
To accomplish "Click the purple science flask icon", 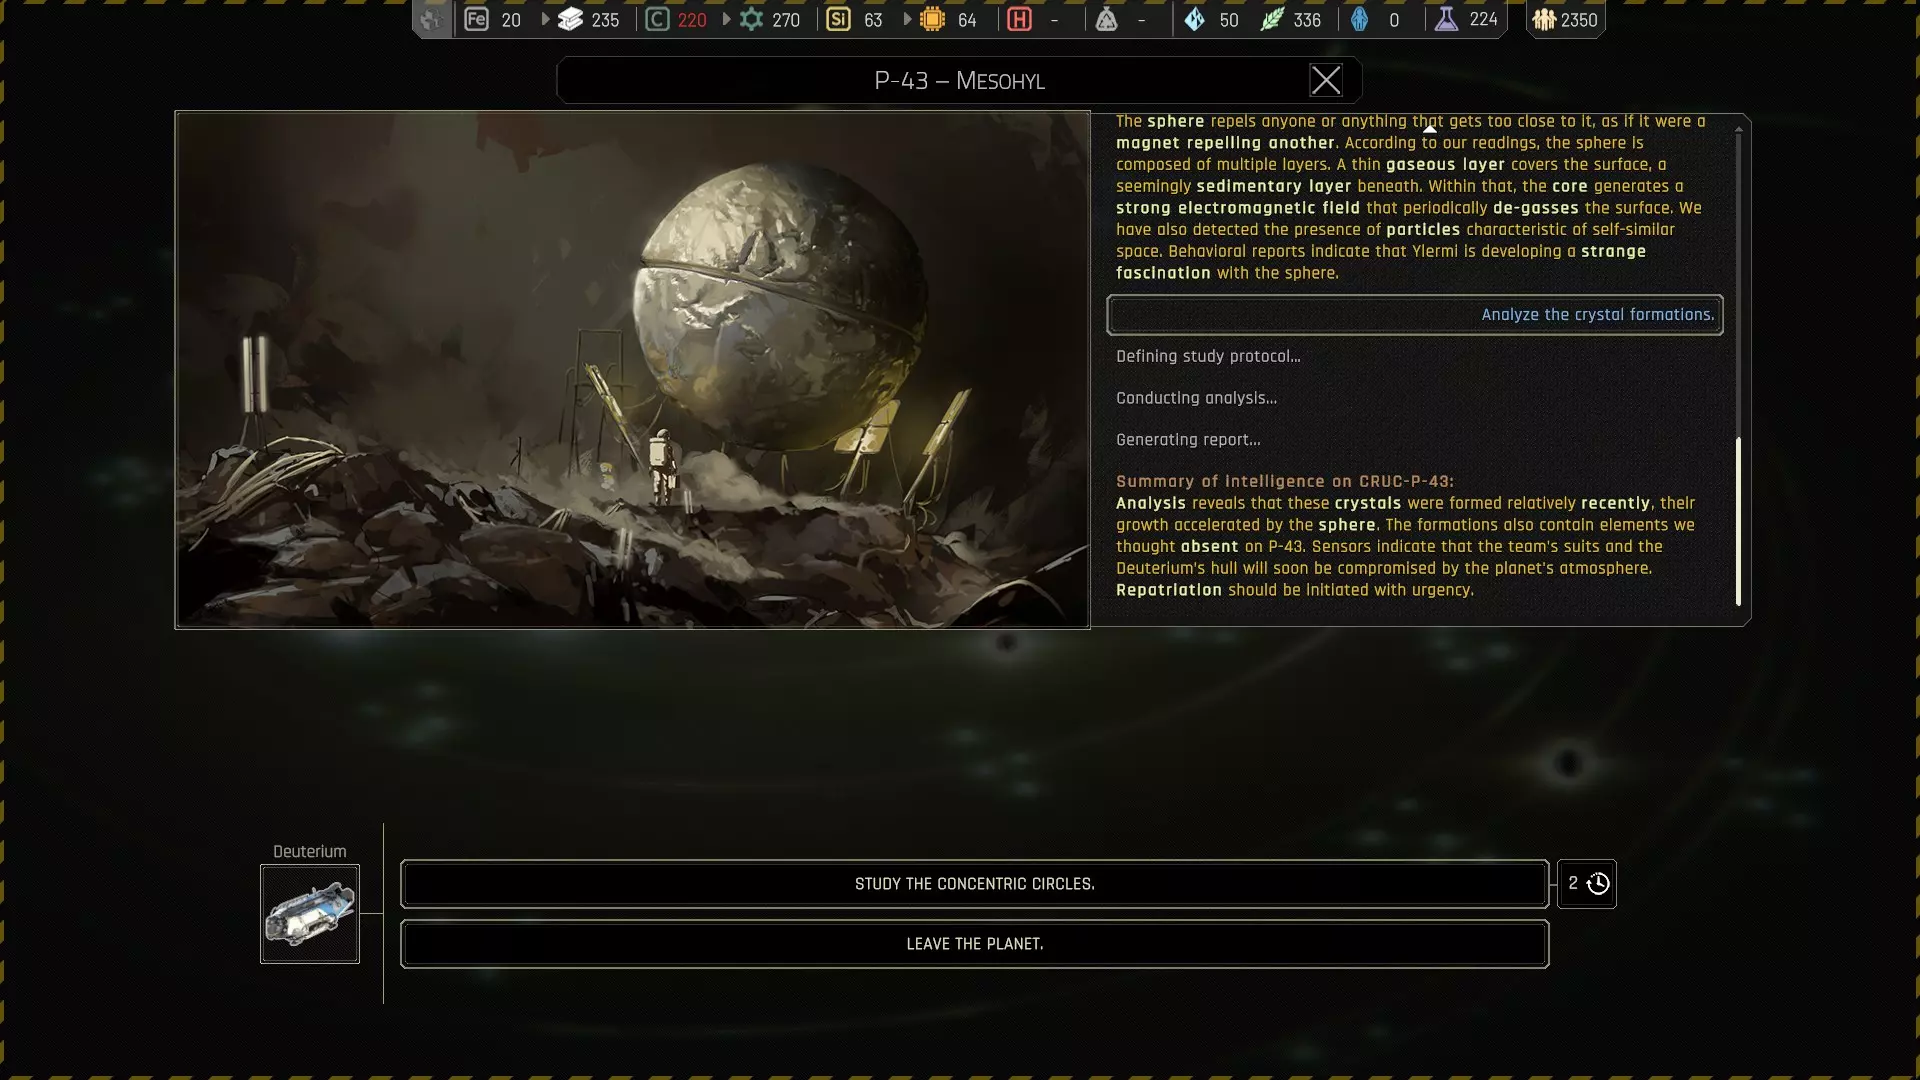I will click(x=1446, y=19).
